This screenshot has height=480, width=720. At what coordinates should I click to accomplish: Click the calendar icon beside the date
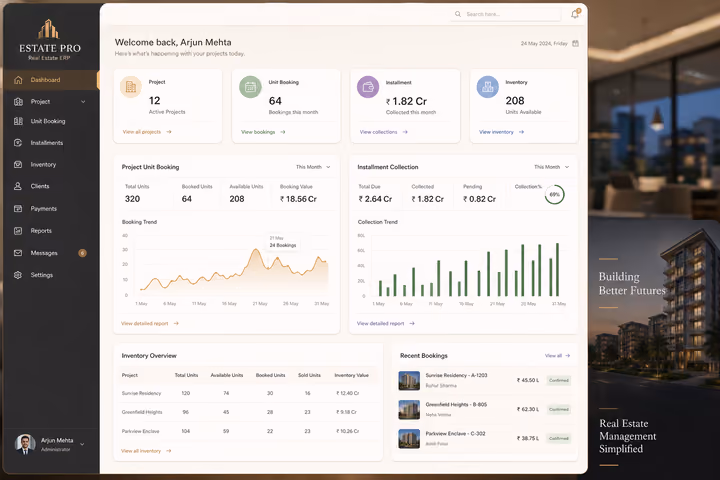pyautogui.click(x=575, y=44)
